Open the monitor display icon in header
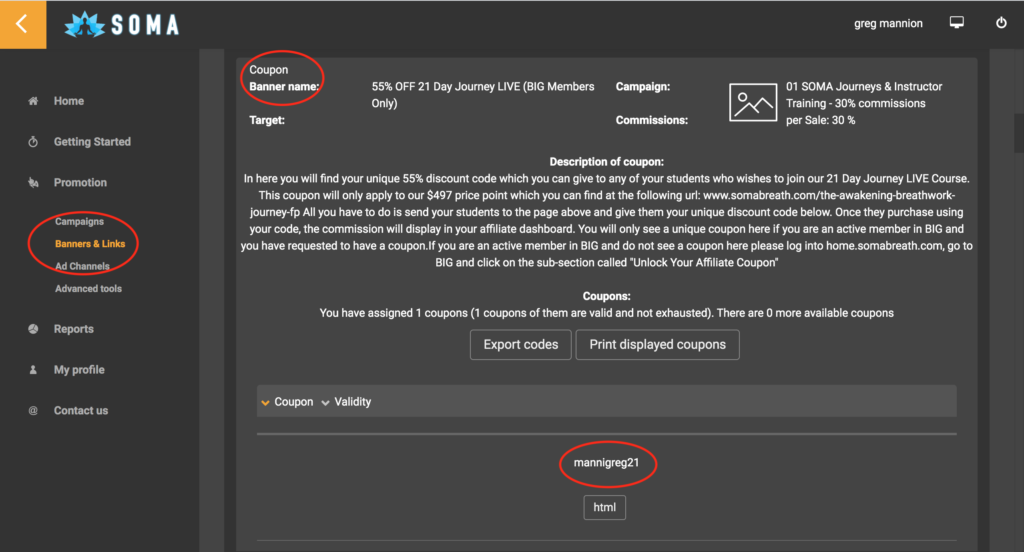1024x552 pixels. [957, 23]
